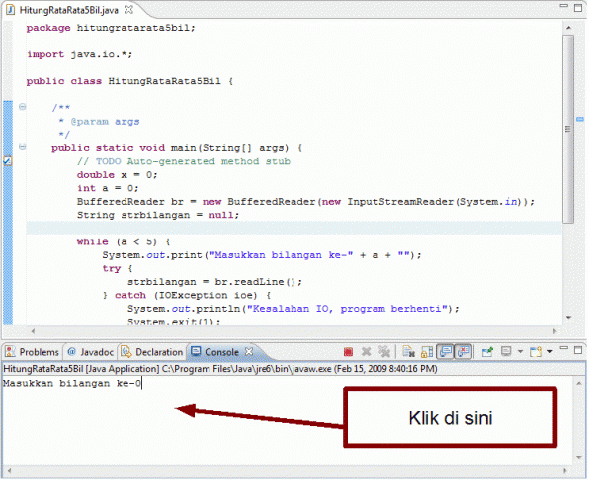Click the editor scroll down arrow
589x480 pixels.
click(568, 318)
